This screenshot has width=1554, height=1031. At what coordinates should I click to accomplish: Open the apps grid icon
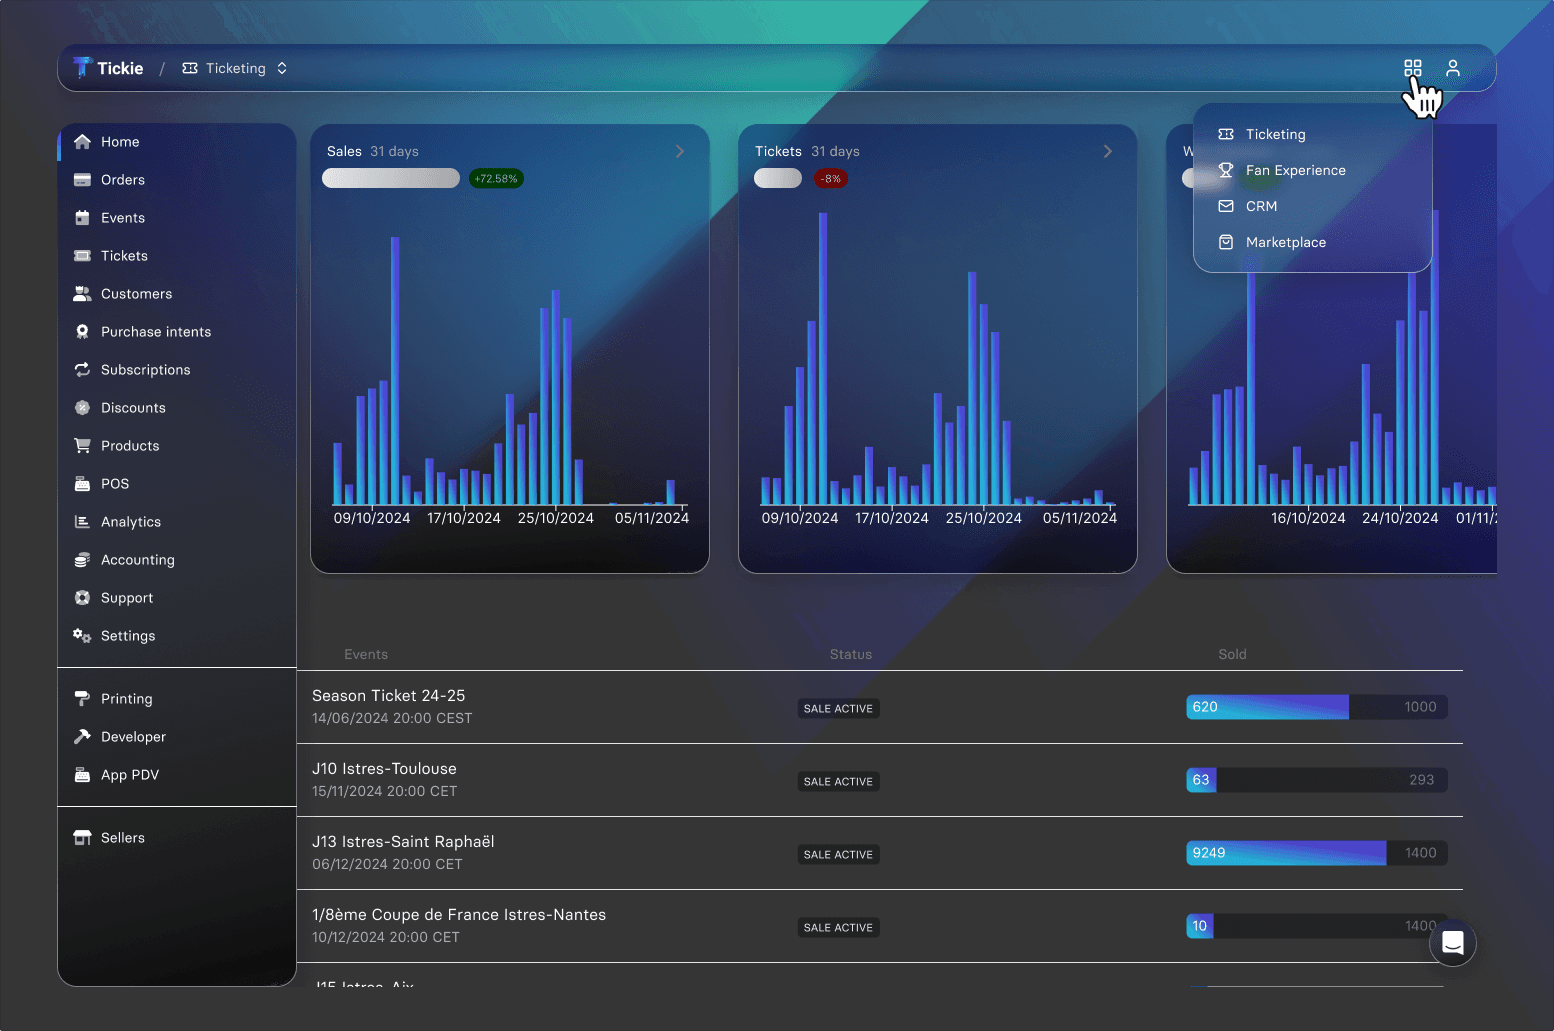tap(1412, 68)
